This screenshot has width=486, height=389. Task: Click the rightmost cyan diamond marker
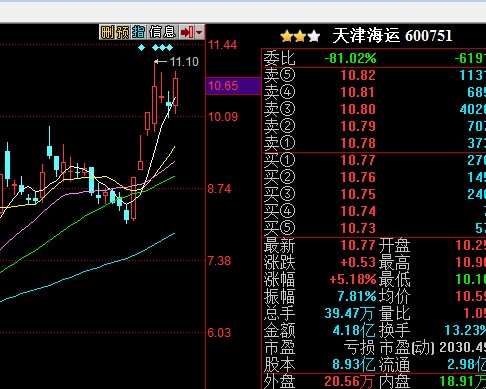click(170, 48)
